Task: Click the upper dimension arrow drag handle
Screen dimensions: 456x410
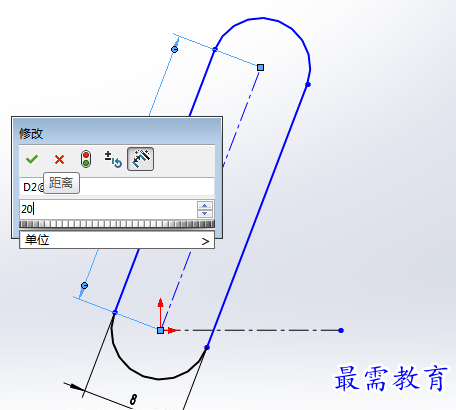Action: [x=174, y=50]
